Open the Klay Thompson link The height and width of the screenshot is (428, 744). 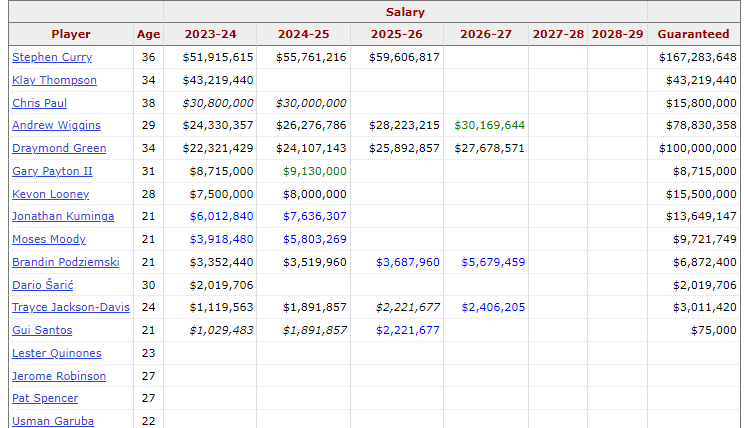click(x=55, y=80)
